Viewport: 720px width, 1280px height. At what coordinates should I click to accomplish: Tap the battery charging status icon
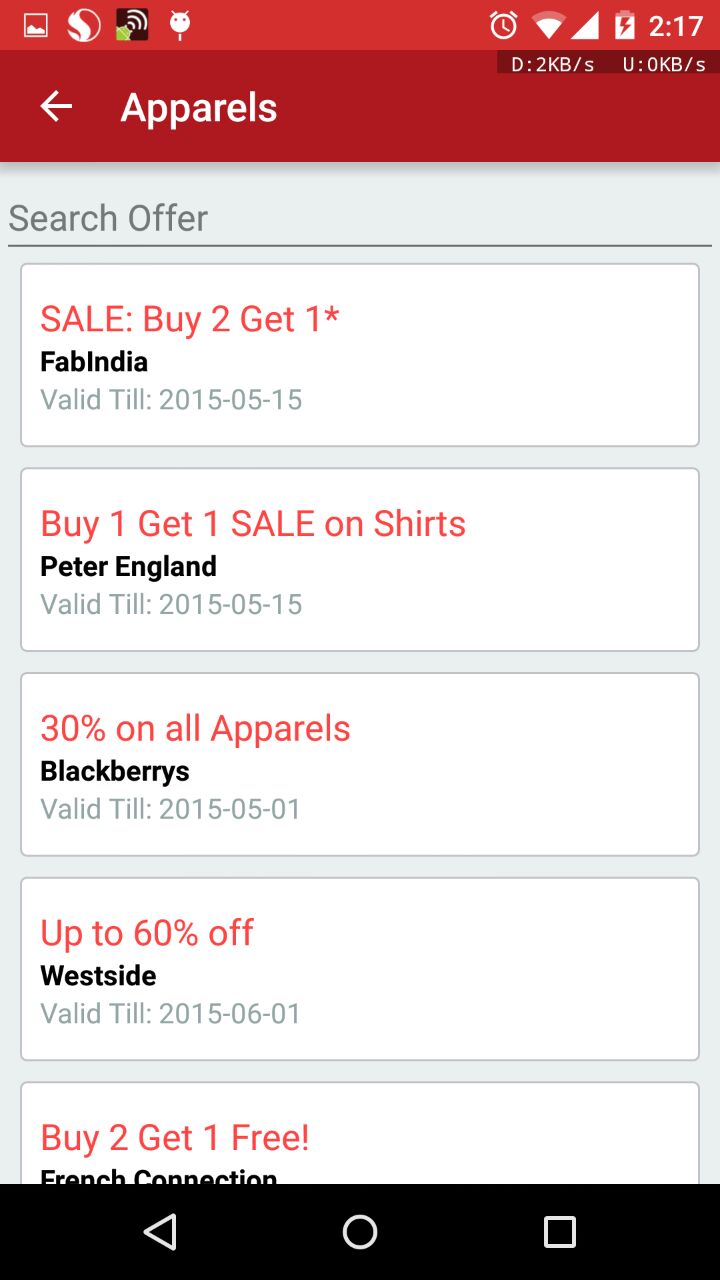pos(625,25)
